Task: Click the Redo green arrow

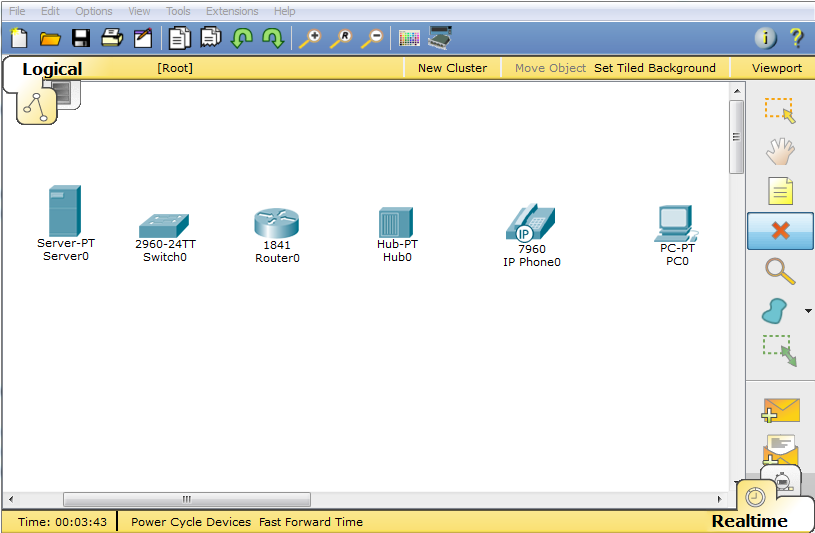Action: point(273,38)
